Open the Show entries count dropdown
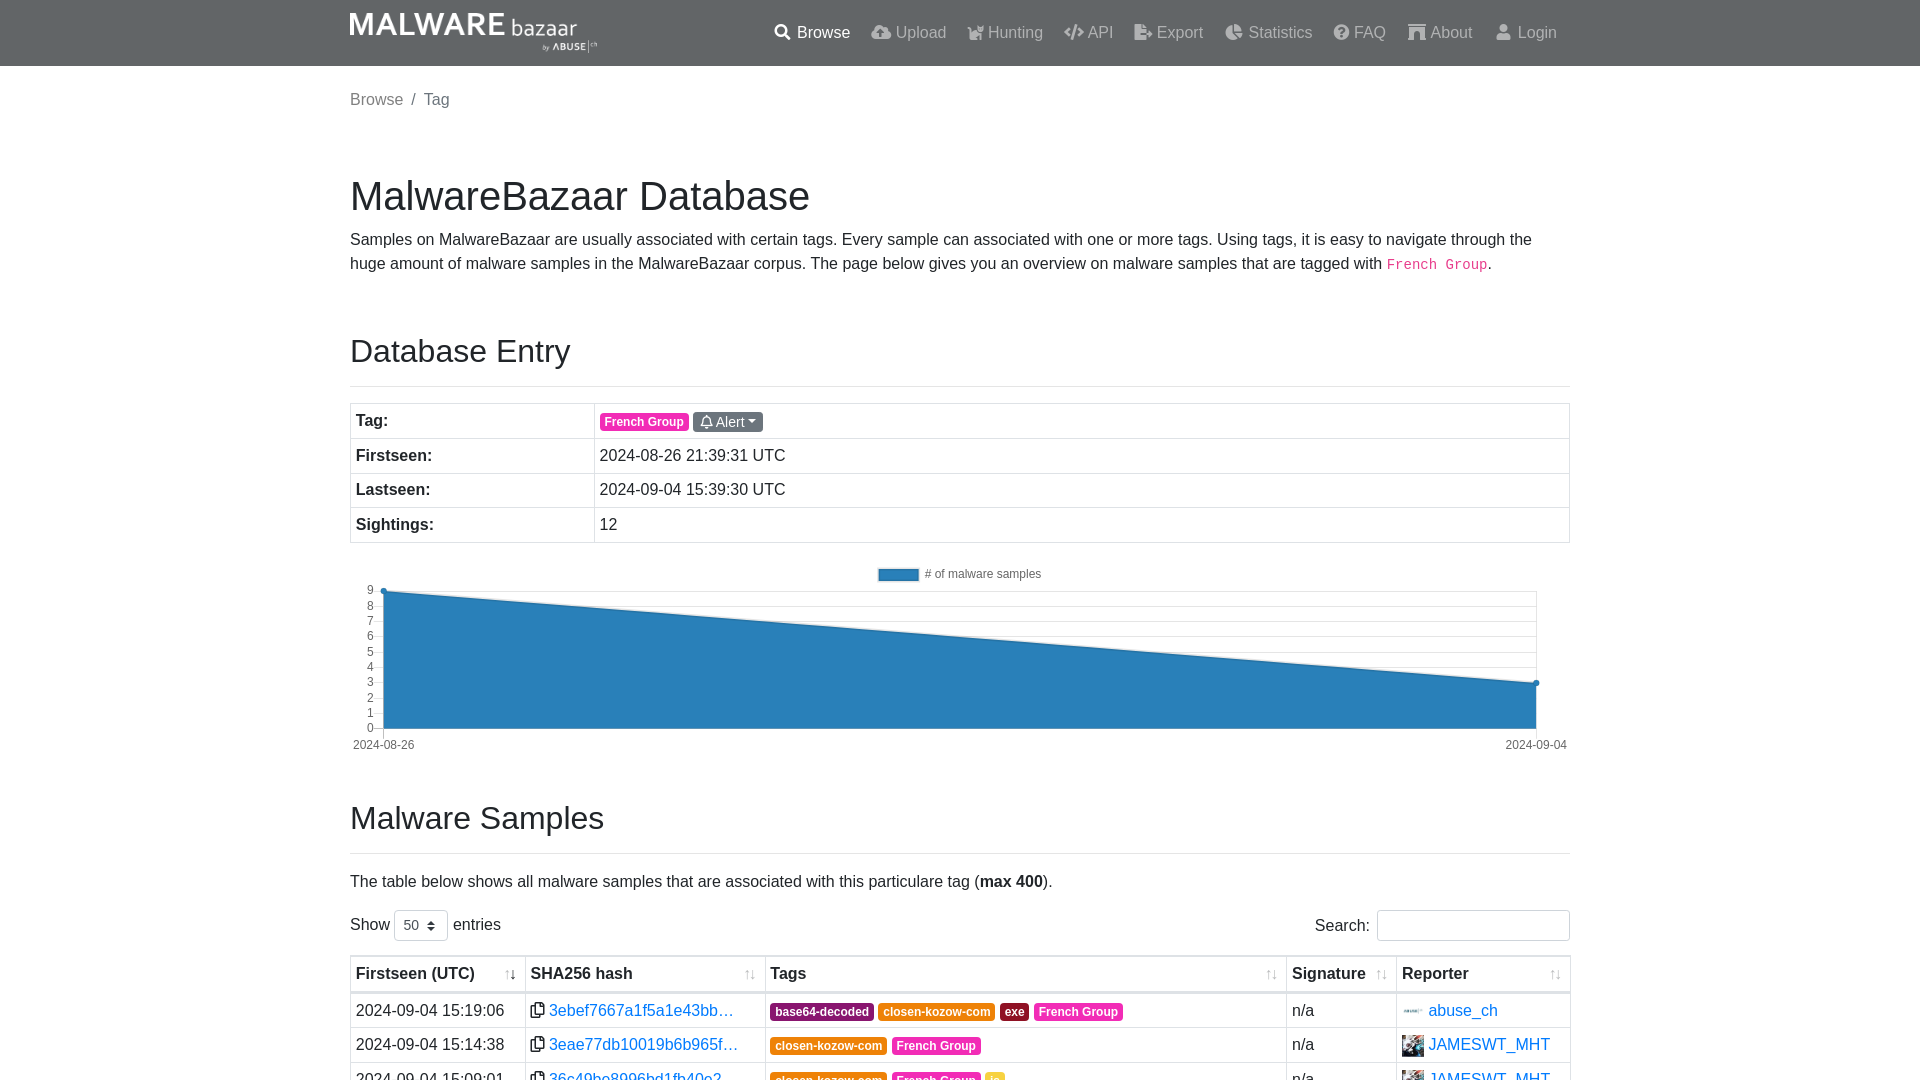This screenshot has height=1080, width=1920. [421, 926]
